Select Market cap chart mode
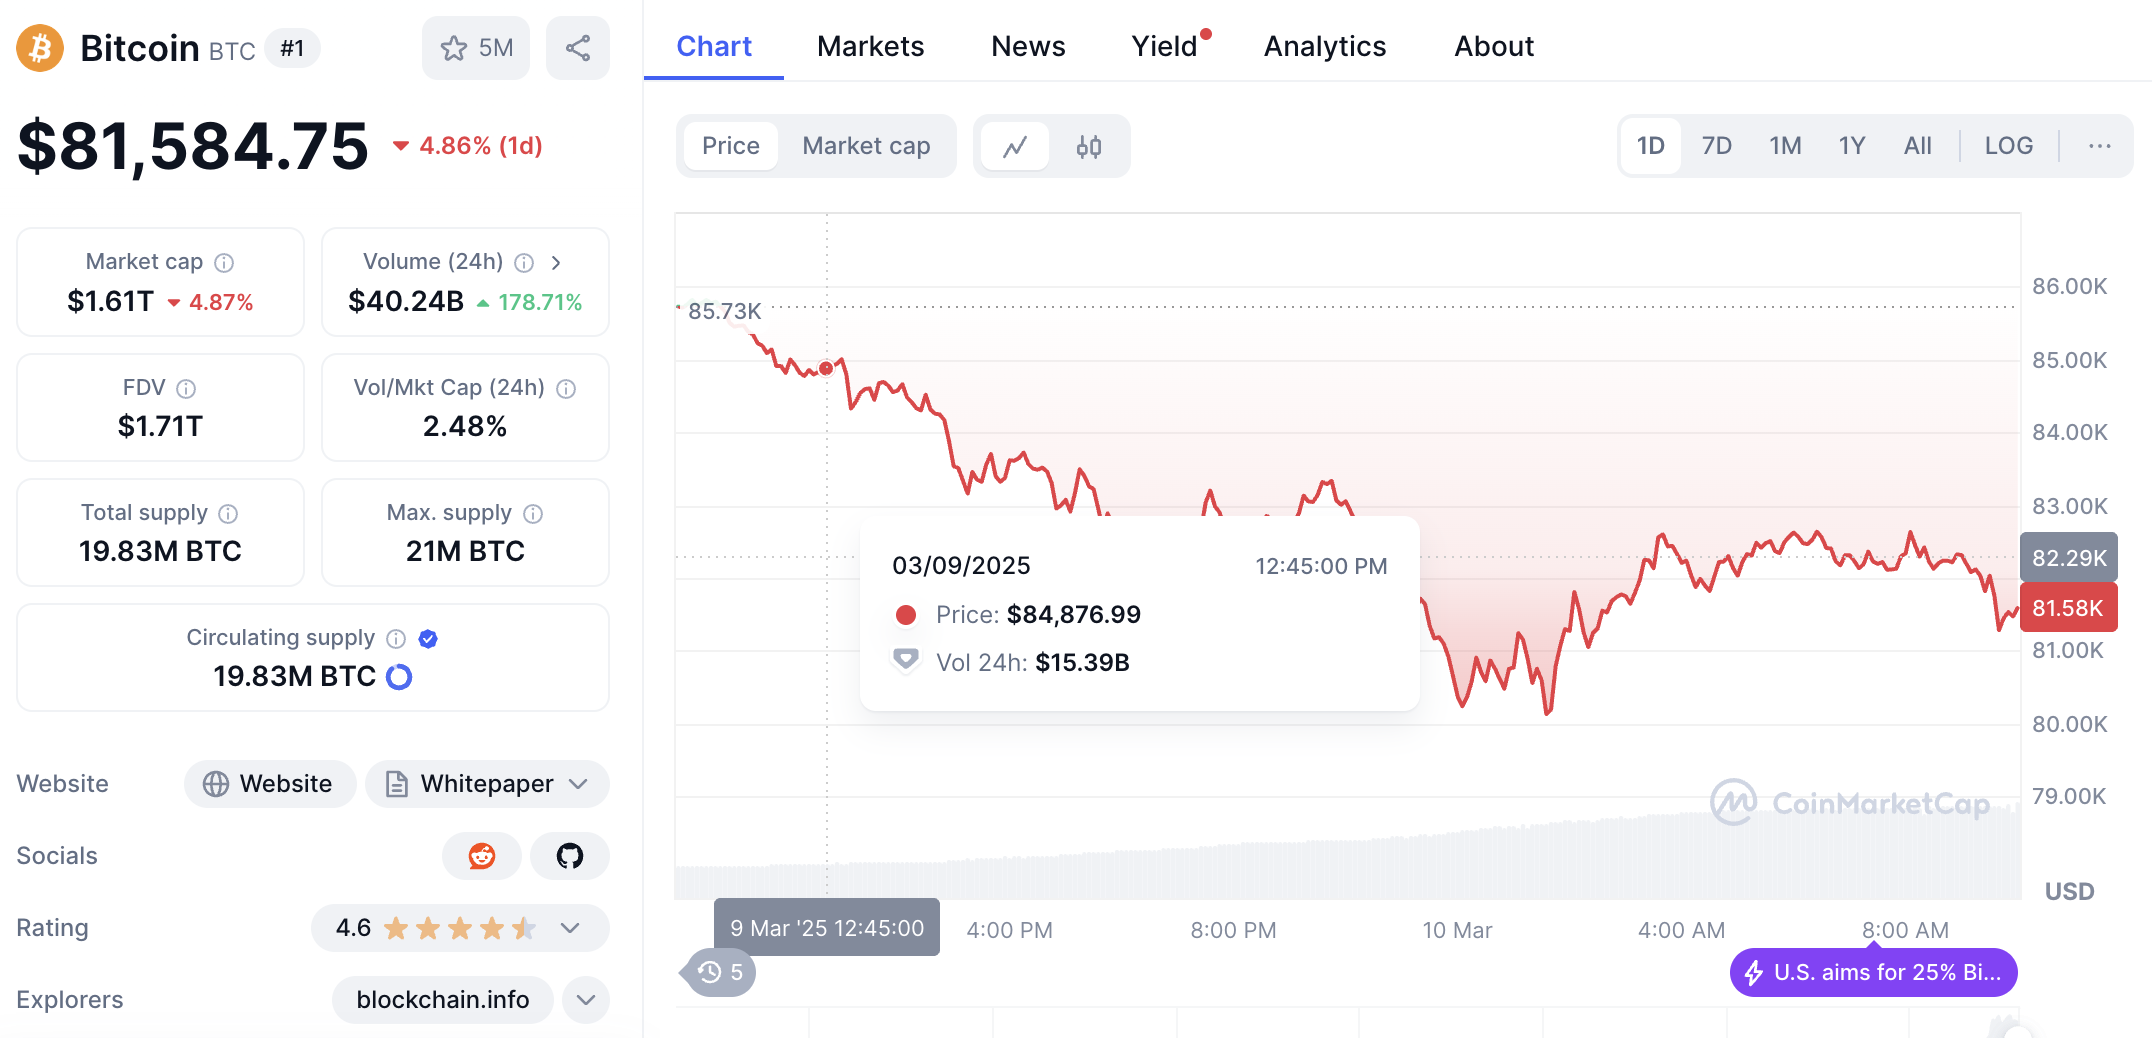The image size is (2152, 1038). pos(866,146)
